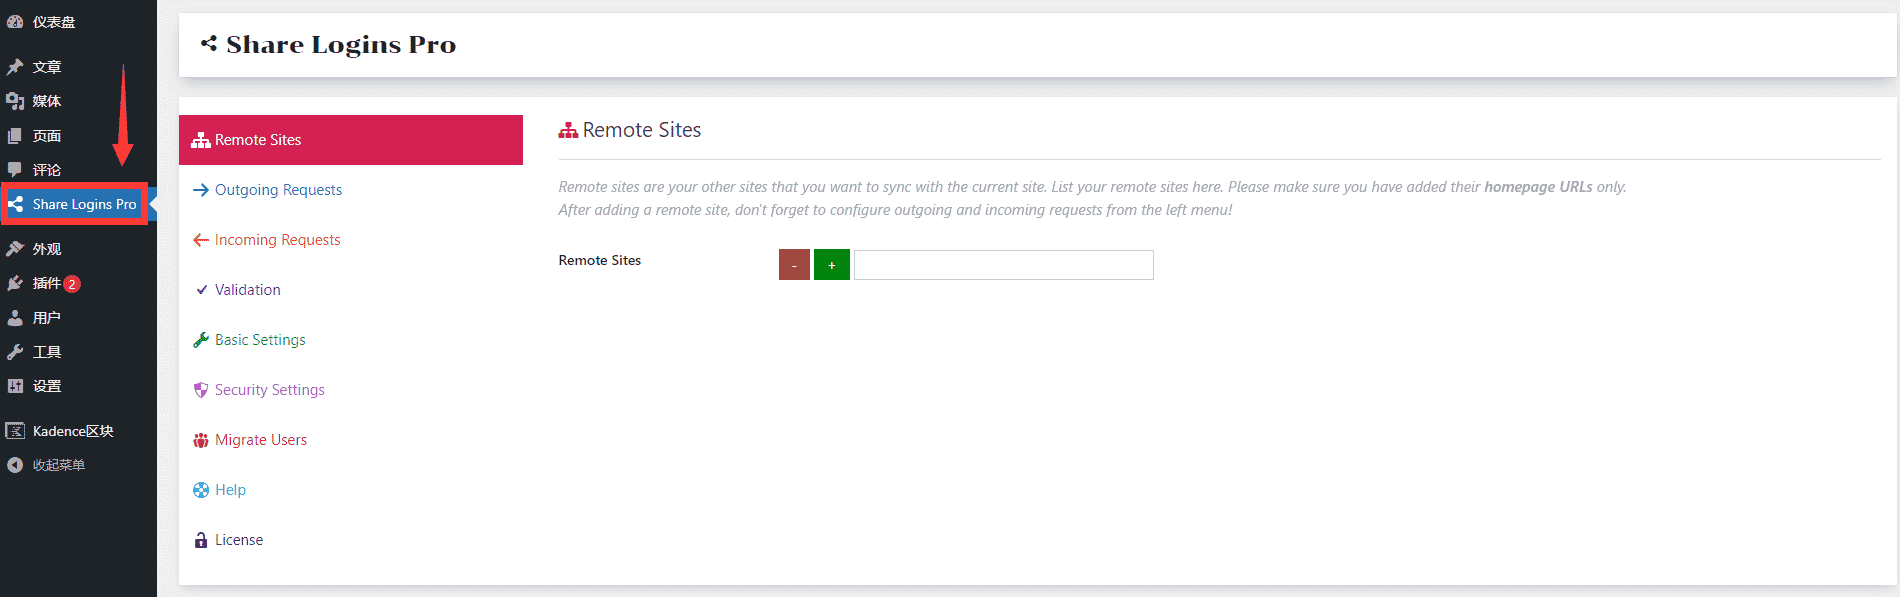Click the right arrow icon for Outgoing Requests
Image resolution: width=1900 pixels, height=597 pixels.
click(201, 190)
